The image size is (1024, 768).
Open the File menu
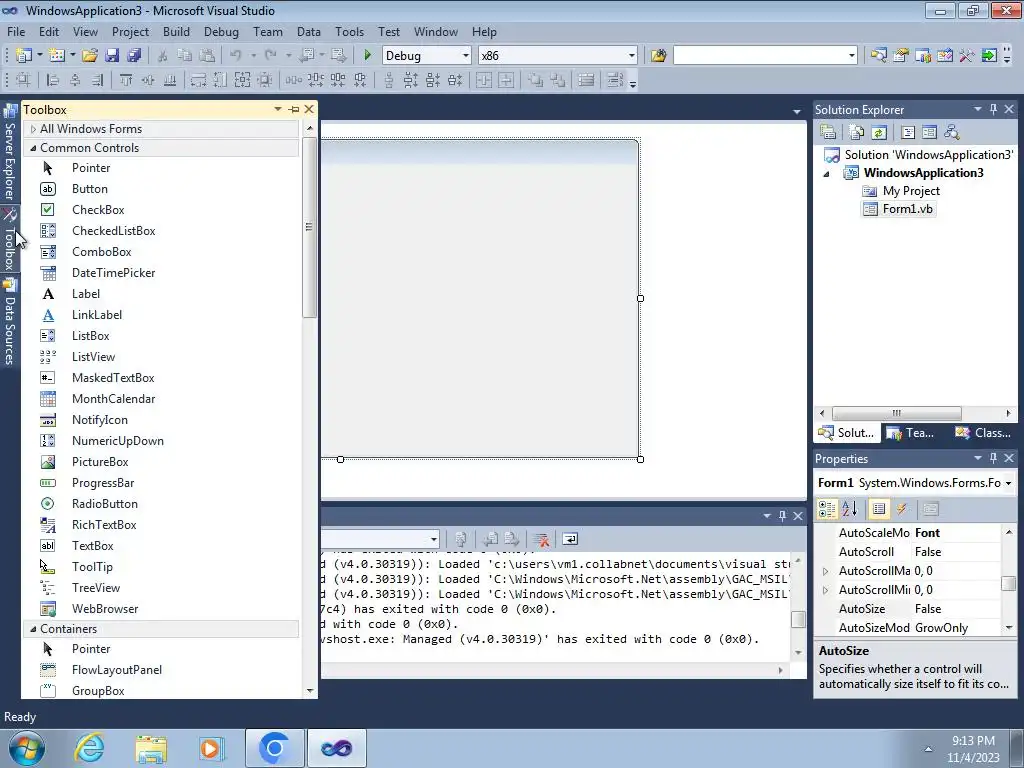point(16,31)
